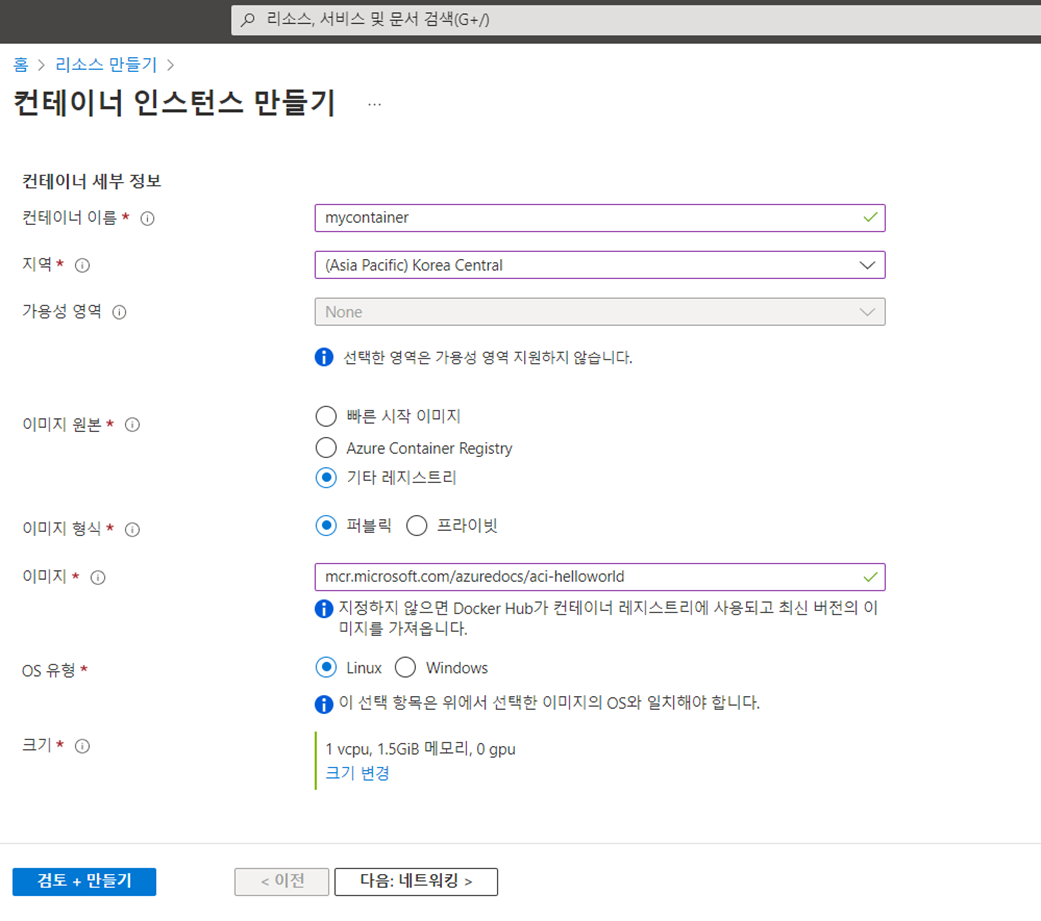Viewport: 1041px width, 921px height.
Task: Click the search magnifier icon
Action: click(248, 20)
